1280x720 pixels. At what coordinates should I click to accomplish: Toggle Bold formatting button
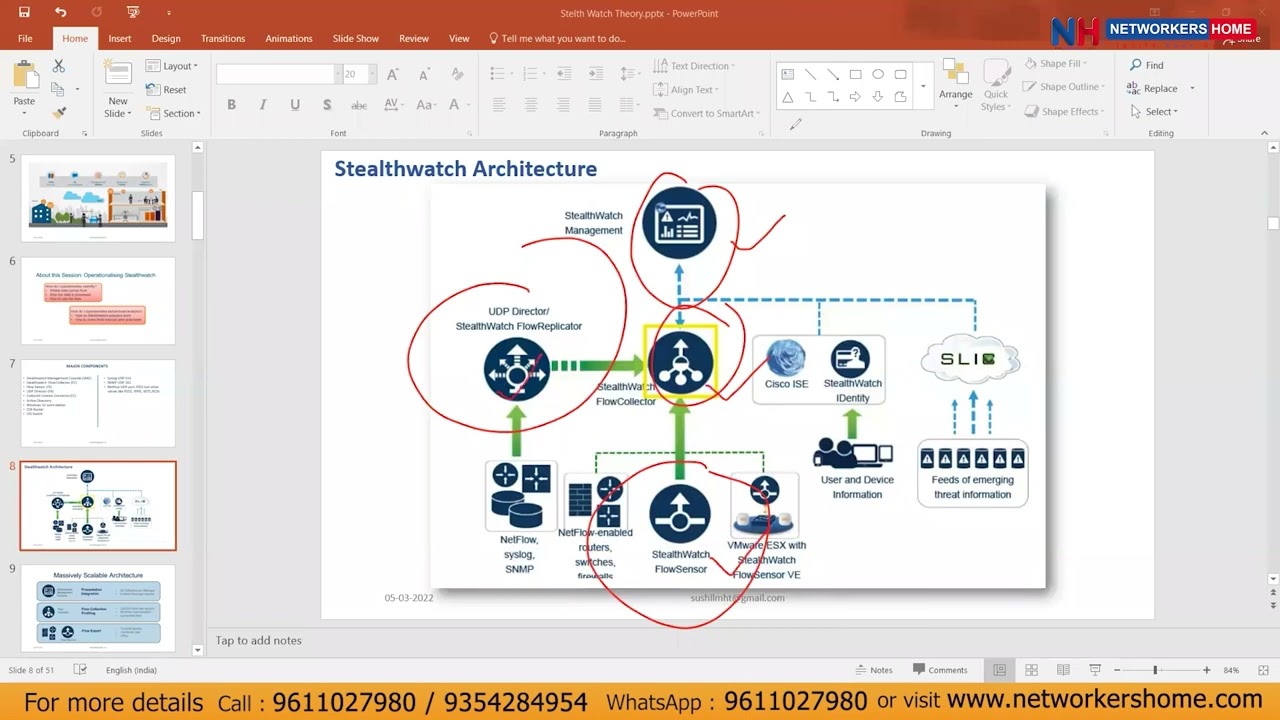coord(231,105)
